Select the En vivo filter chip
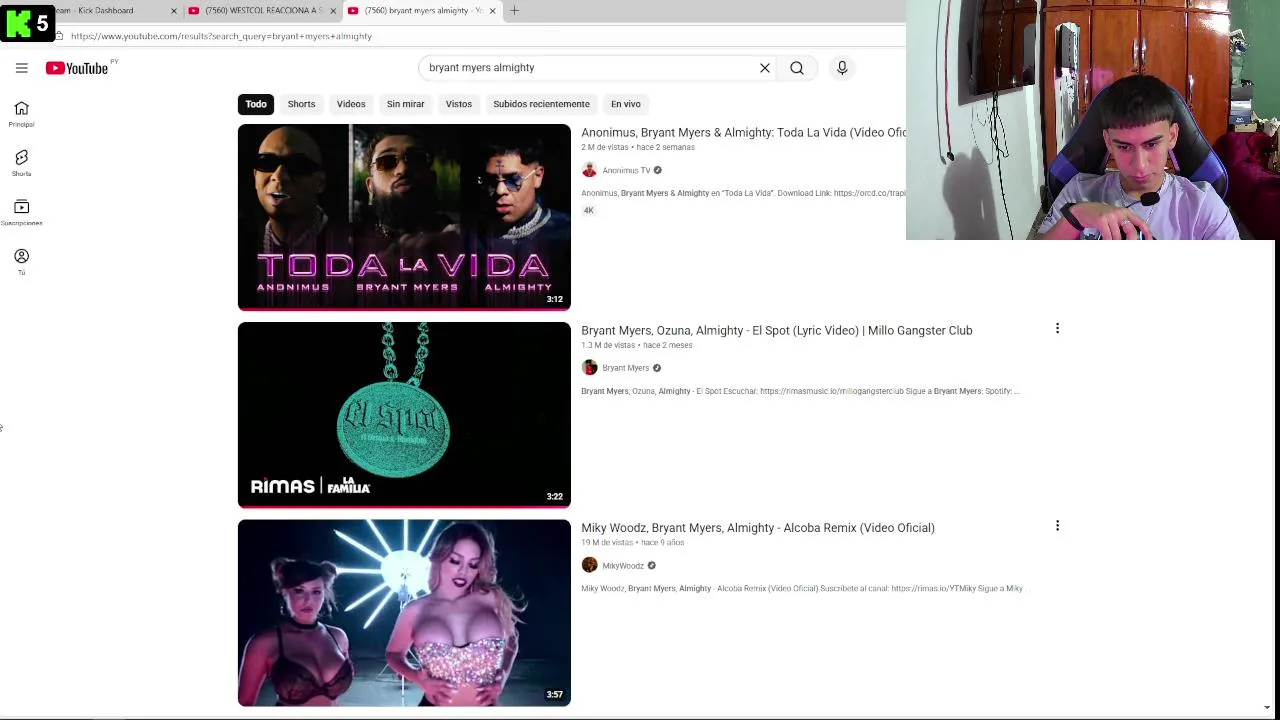 626,104
